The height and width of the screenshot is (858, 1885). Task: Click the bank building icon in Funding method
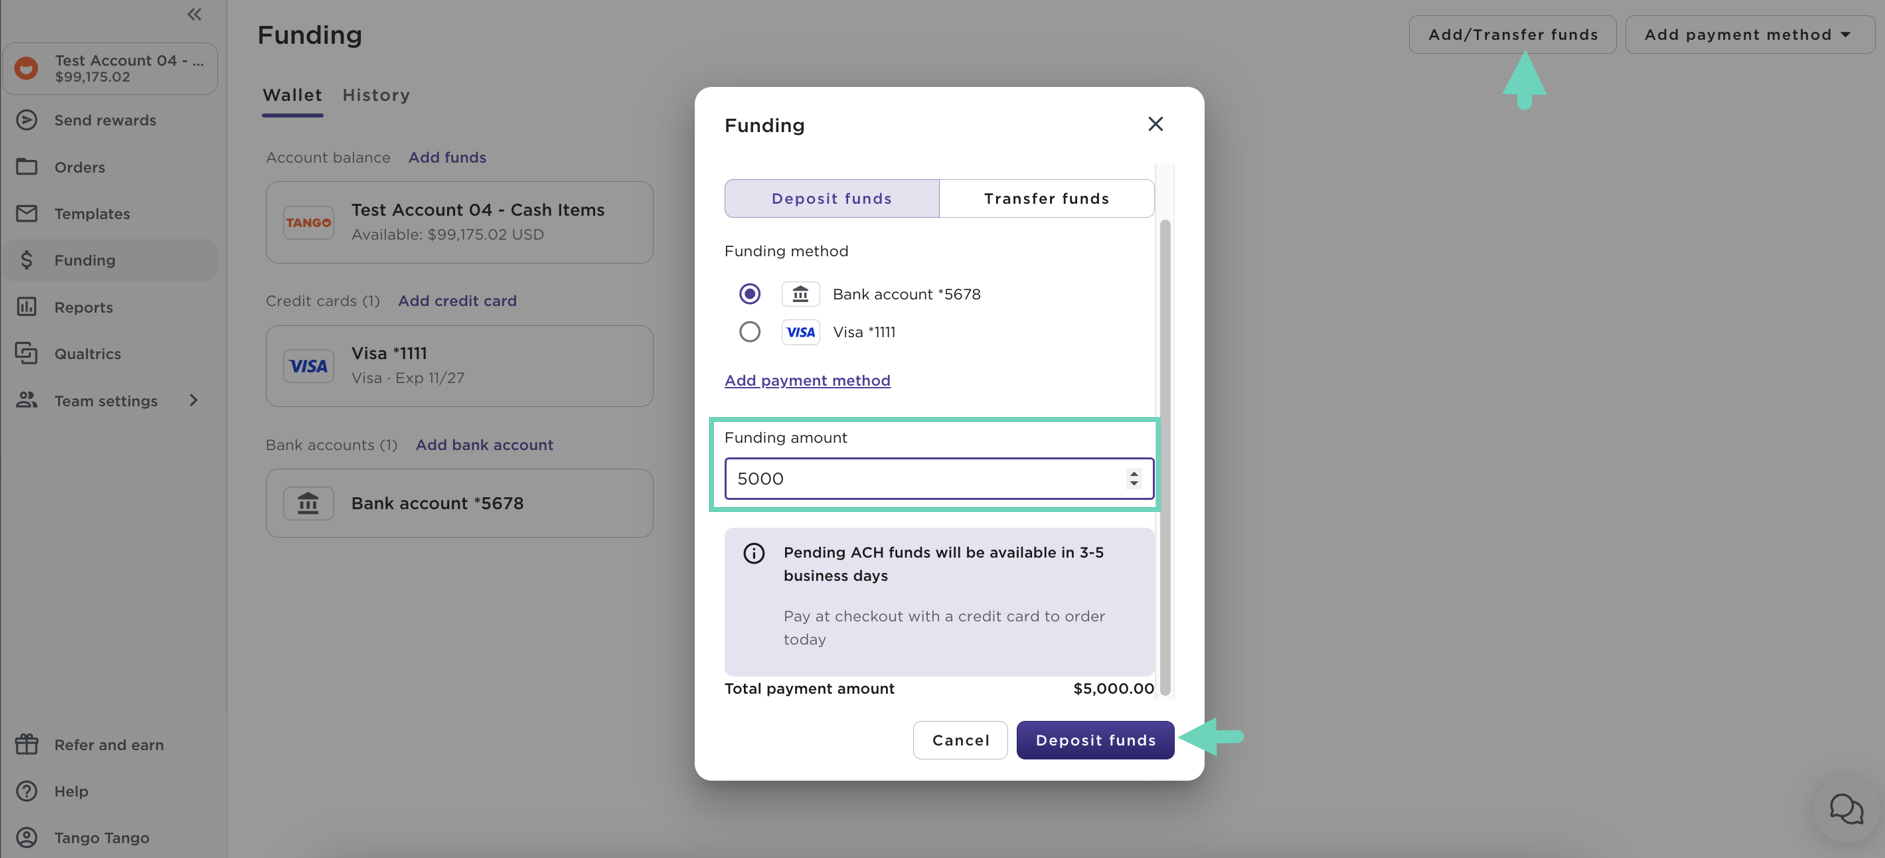tap(800, 294)
